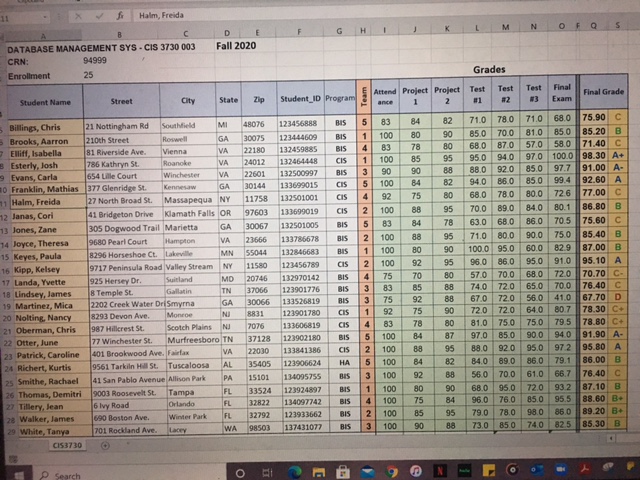This screenshot has height=480, width=640.
Task: Select the Enrollment label cell
Action: tap(29, 76)
